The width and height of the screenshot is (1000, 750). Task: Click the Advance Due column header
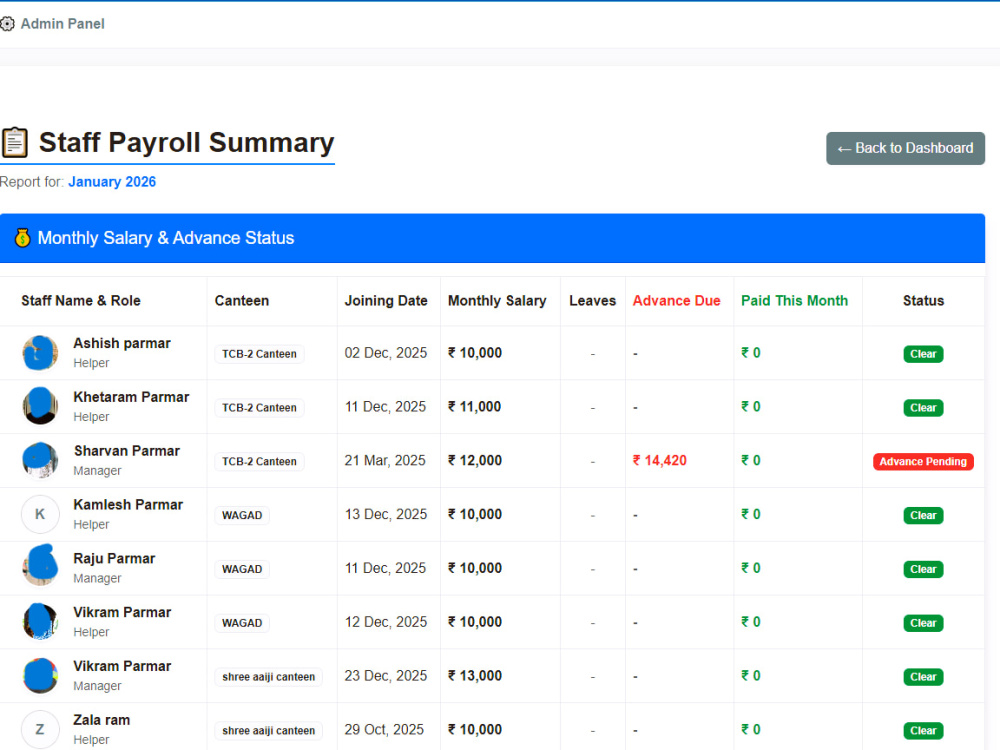(x=677, y=301)
